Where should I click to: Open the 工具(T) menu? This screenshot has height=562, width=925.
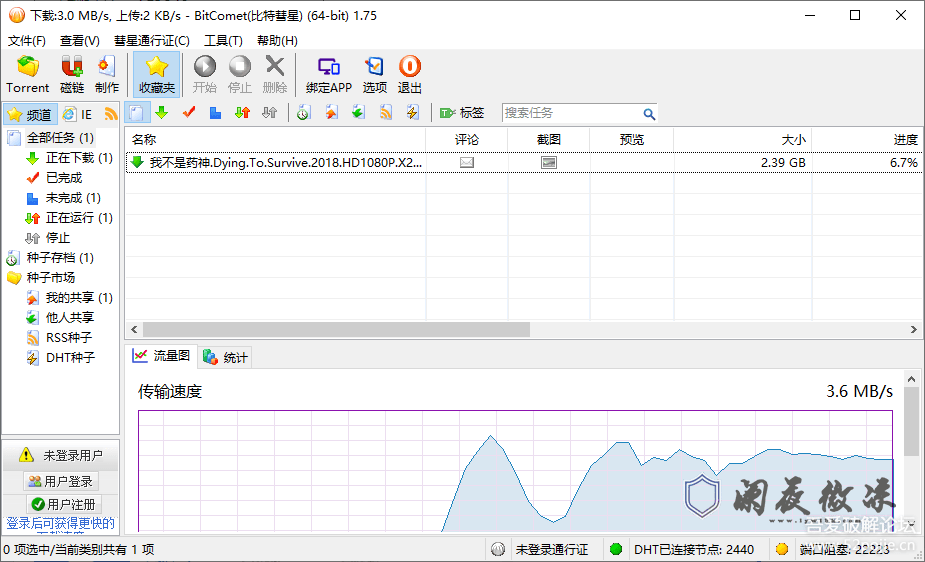pyautogui.click(x=223, y=41)
